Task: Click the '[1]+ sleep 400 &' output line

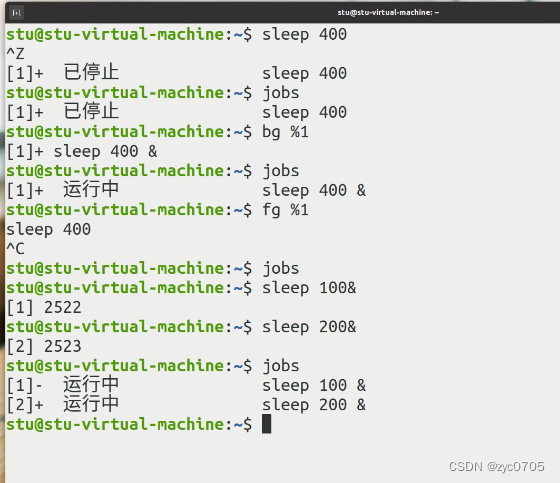Action: tap(82, 151)
